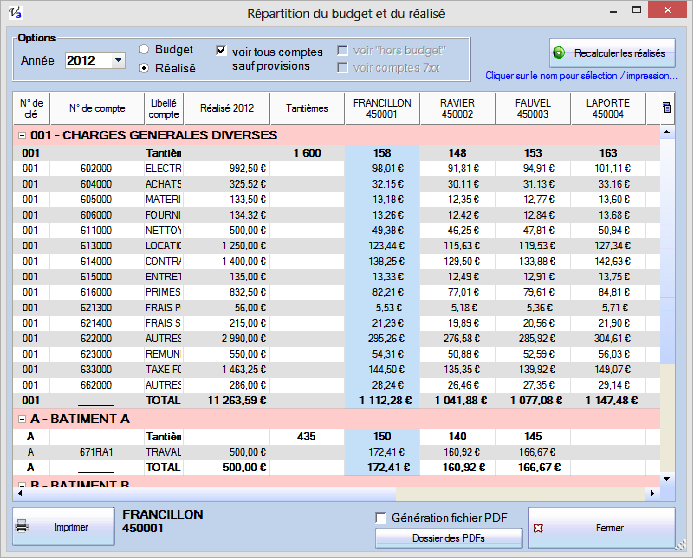
Task: Click Recalculer les réalisés button
Action: (612, 53)
